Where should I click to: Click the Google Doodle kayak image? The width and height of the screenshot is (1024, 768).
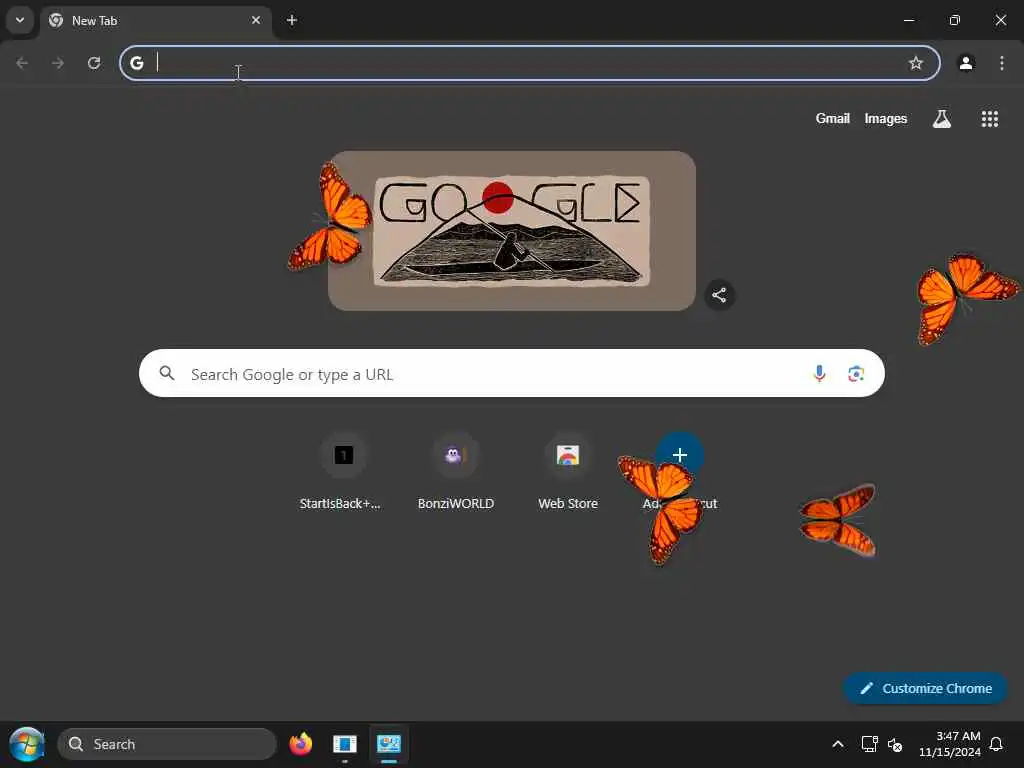511,231
